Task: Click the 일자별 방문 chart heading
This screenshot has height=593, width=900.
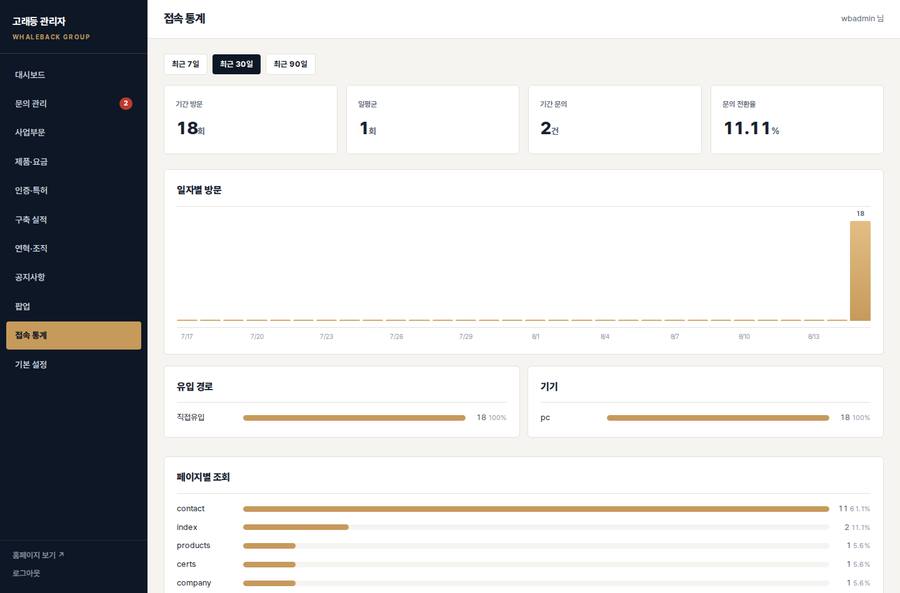Action: pos(199,190)
